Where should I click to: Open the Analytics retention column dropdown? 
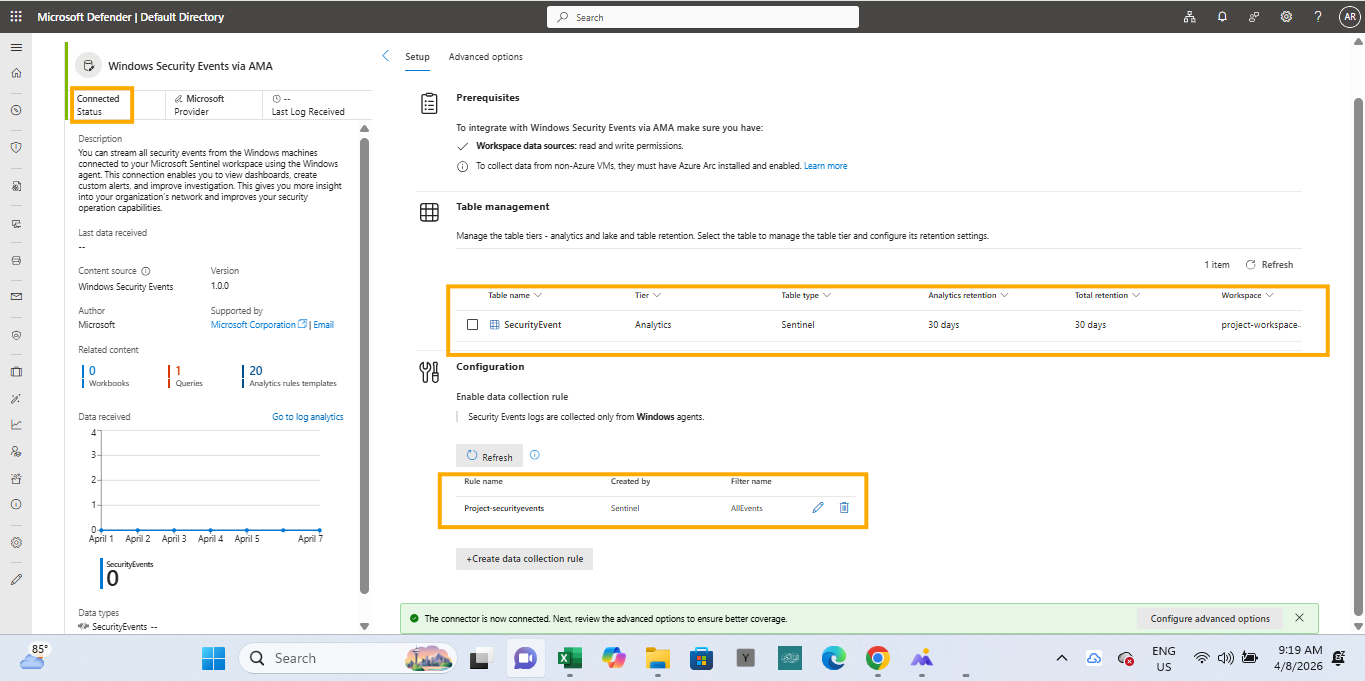968,295
